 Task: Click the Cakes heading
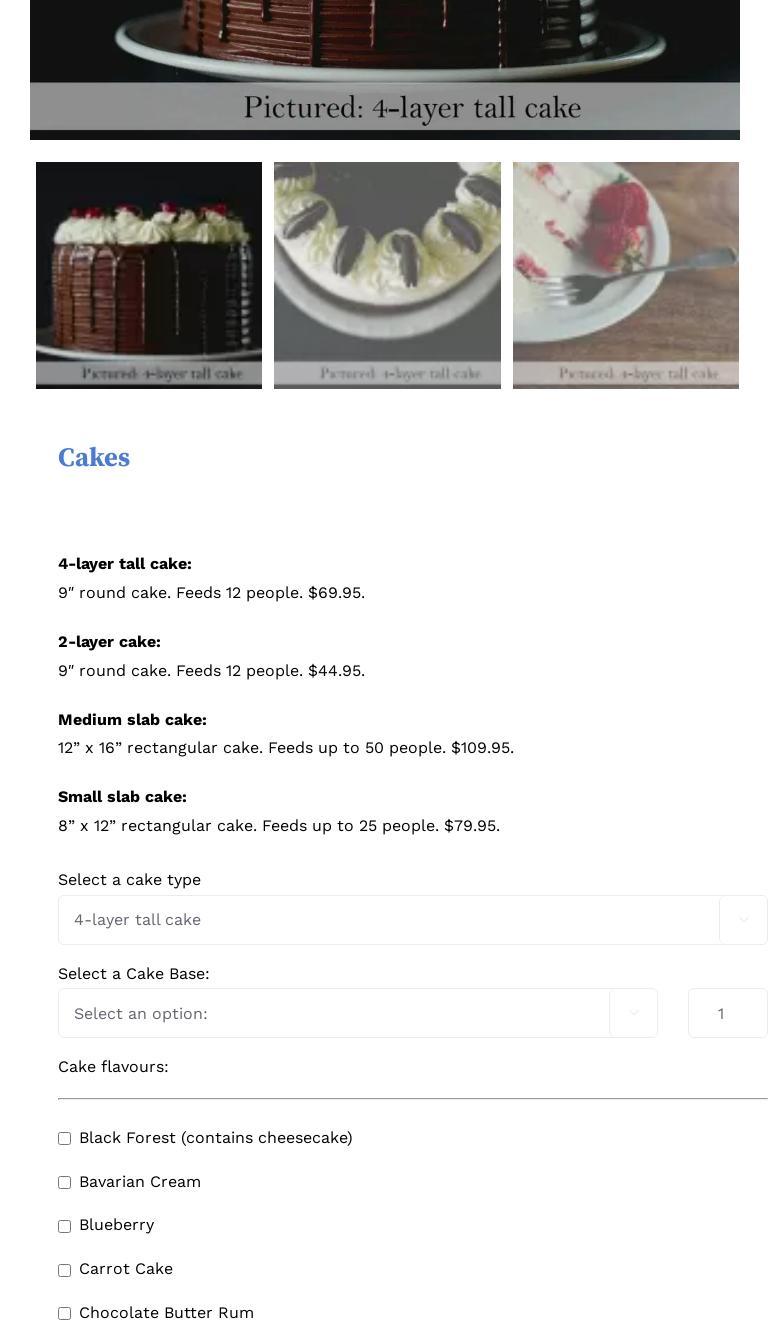(94, 457)
